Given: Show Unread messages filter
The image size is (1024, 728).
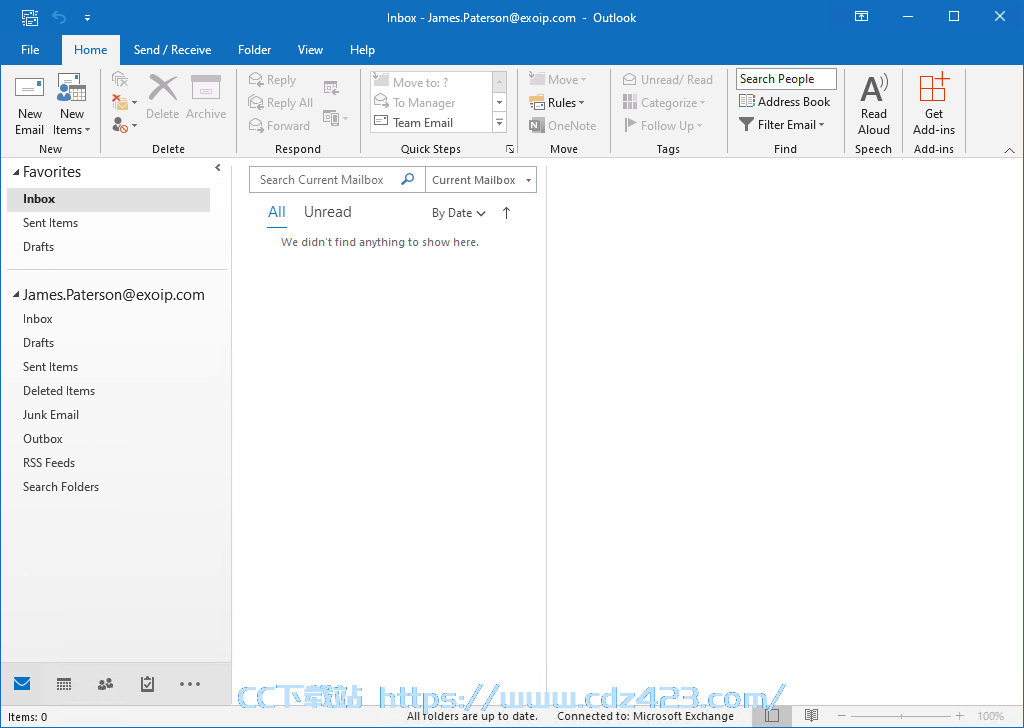Looking at the screenshot, I should (328, 212).
